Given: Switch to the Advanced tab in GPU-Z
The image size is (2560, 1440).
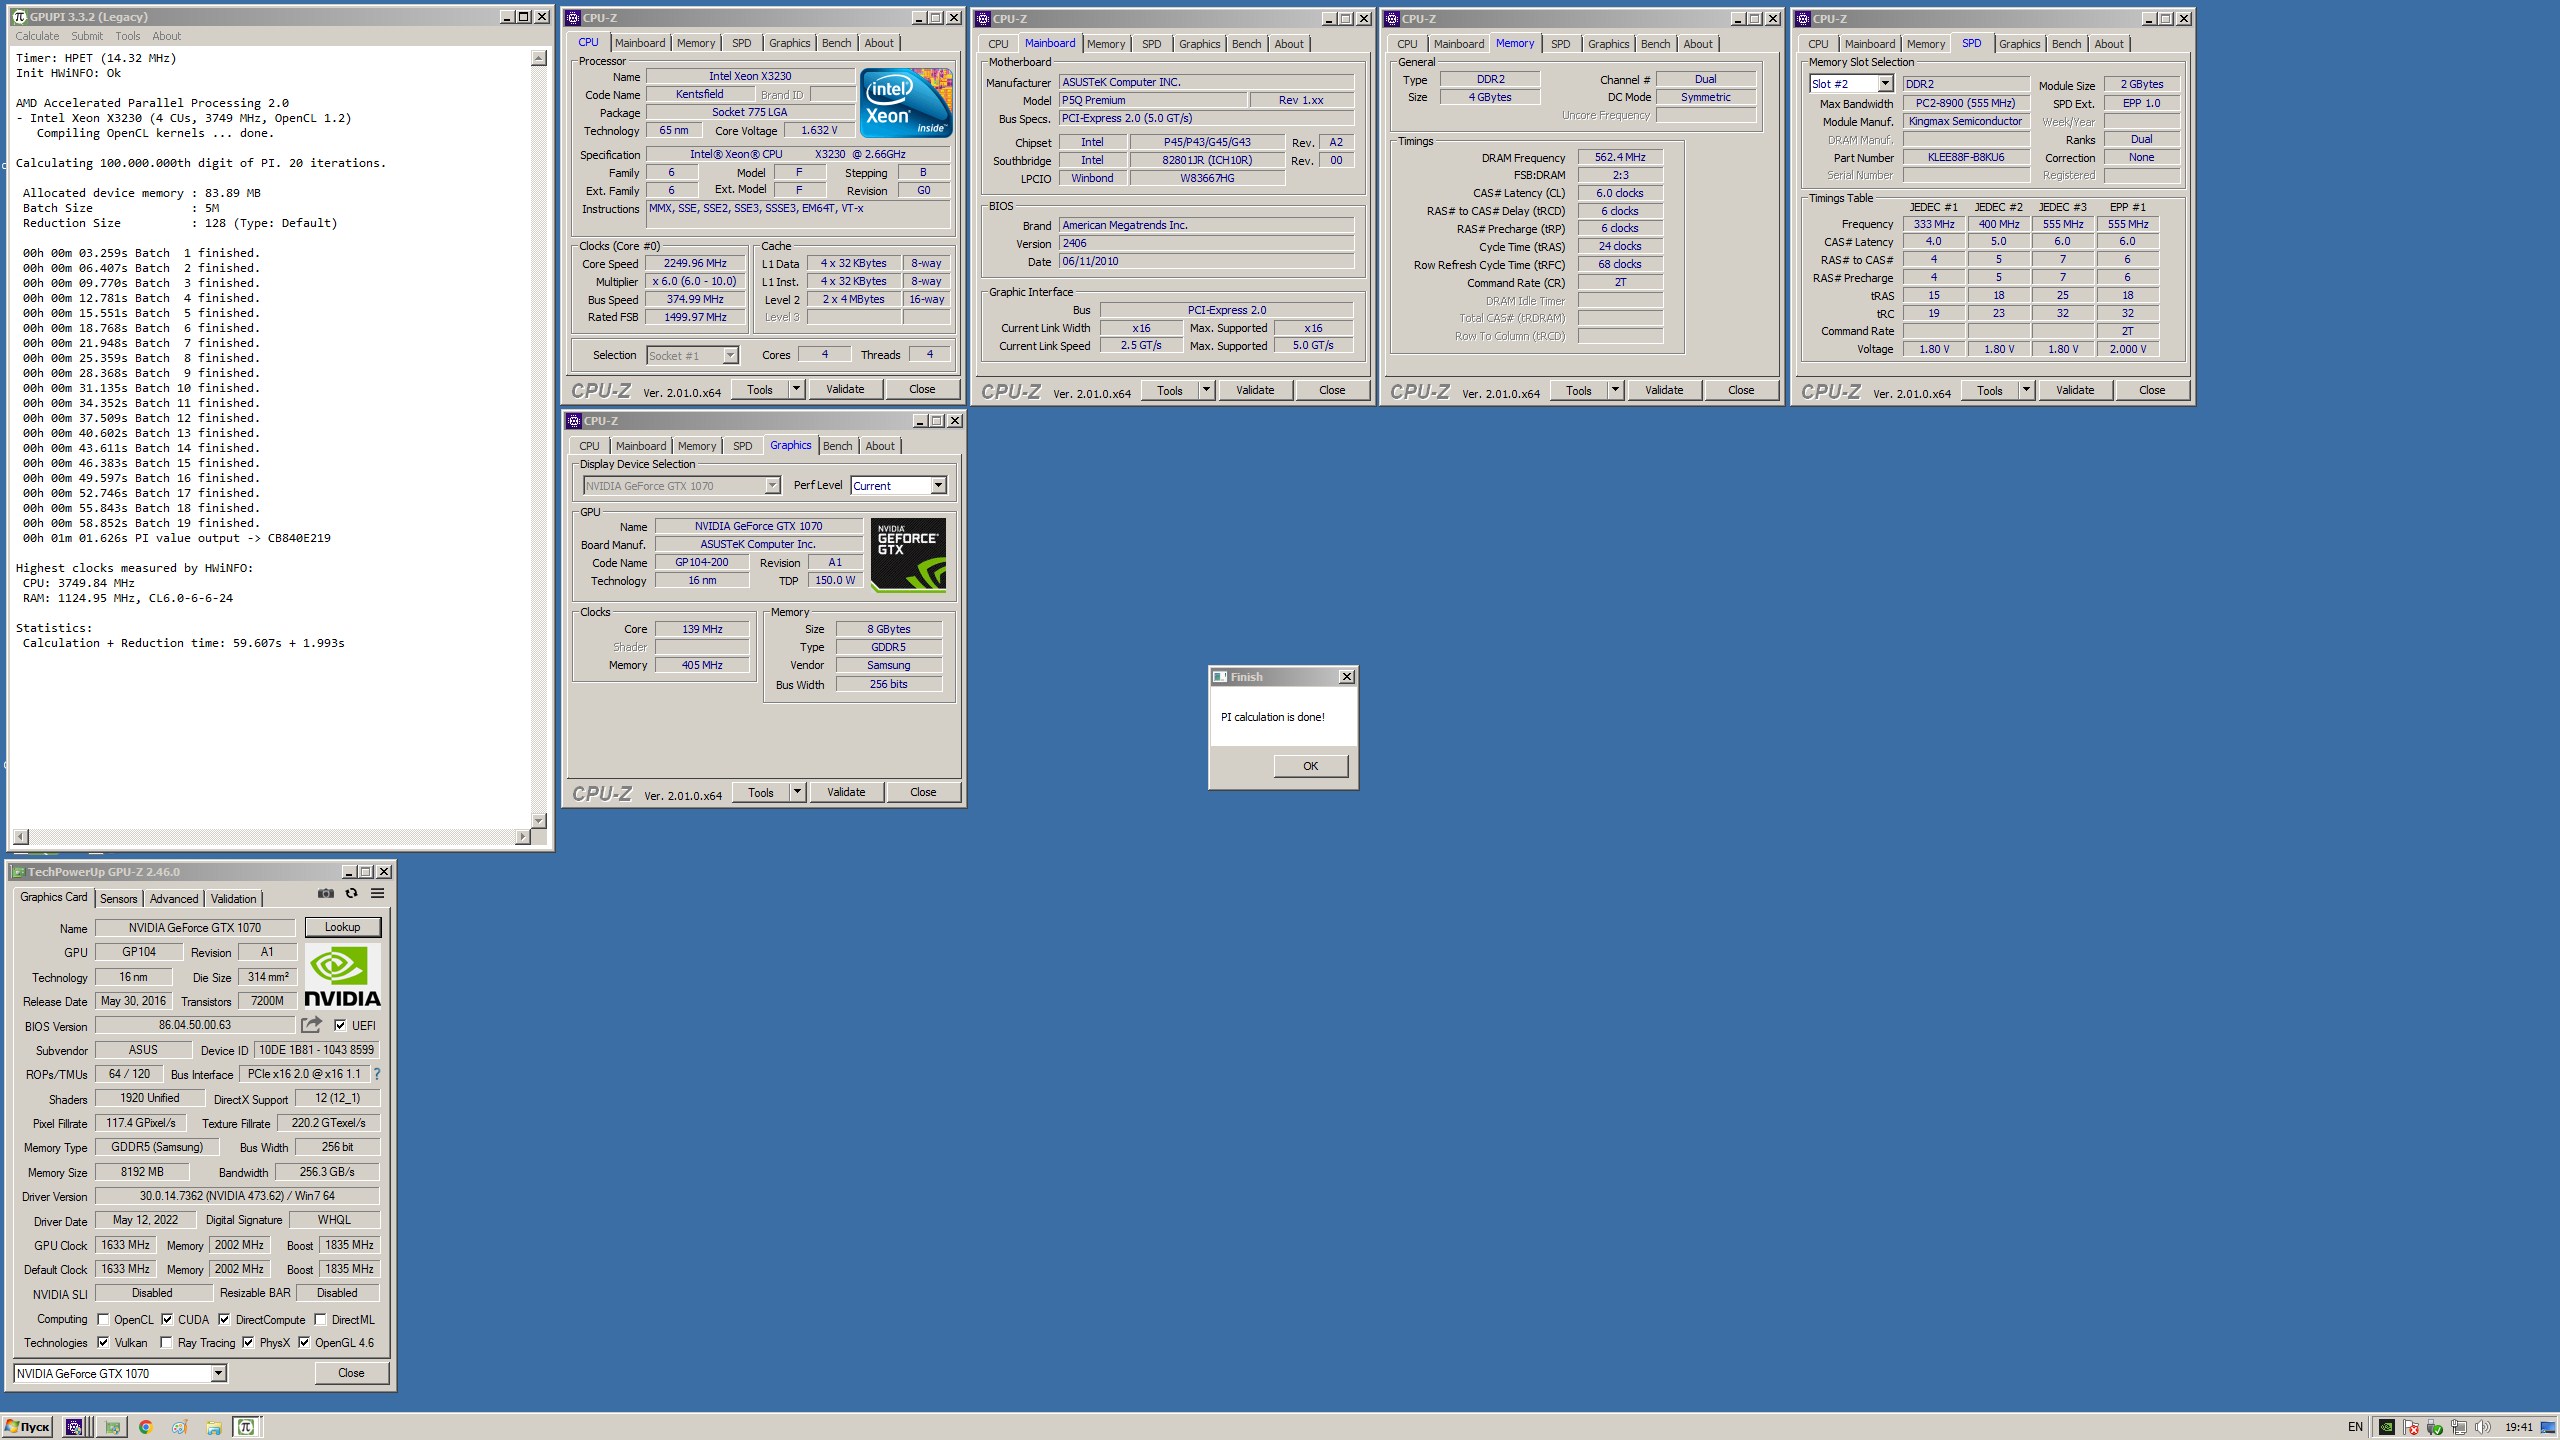Looking at the screenshot, I should [174, 898].
